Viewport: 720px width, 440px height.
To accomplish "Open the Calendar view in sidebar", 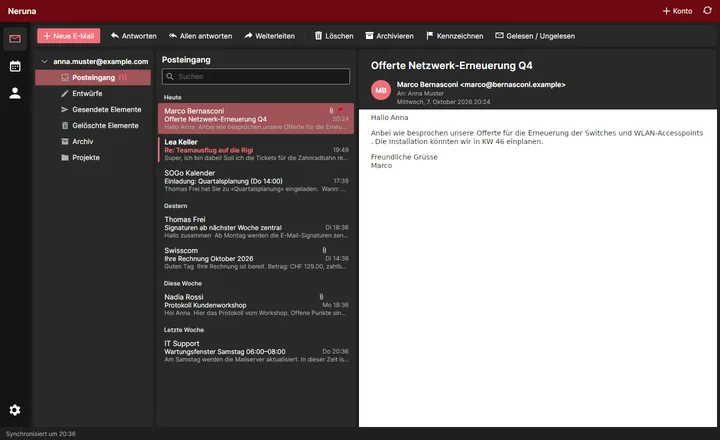I will [15, 66].
